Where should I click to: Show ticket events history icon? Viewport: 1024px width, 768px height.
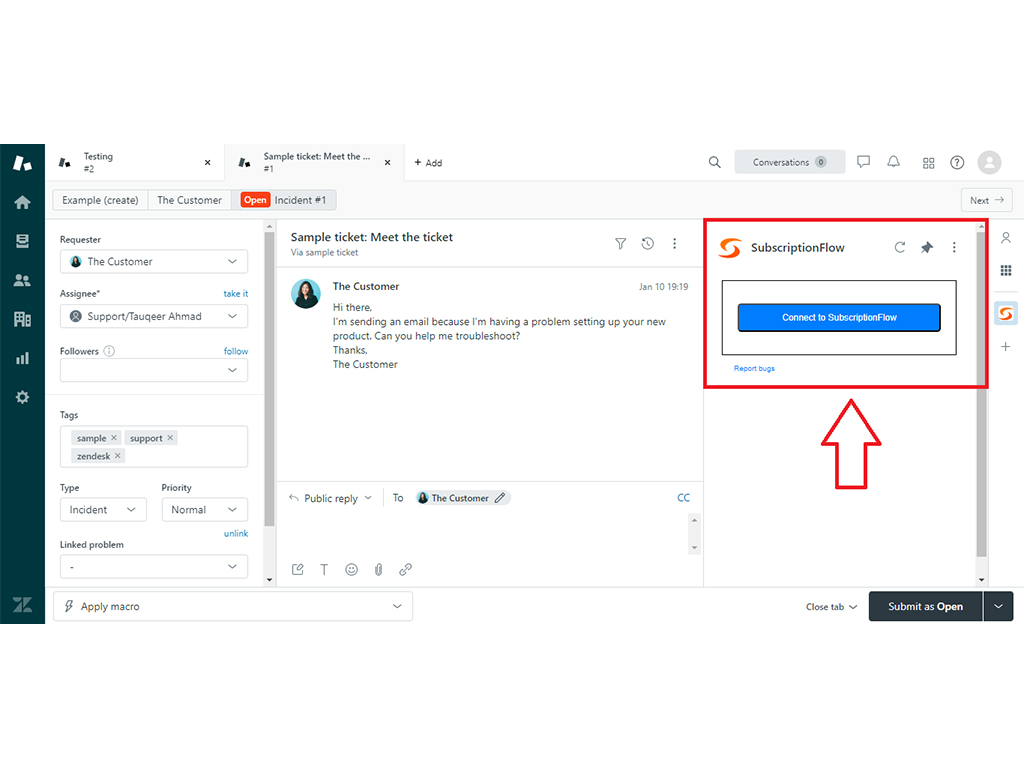[647, 243]
